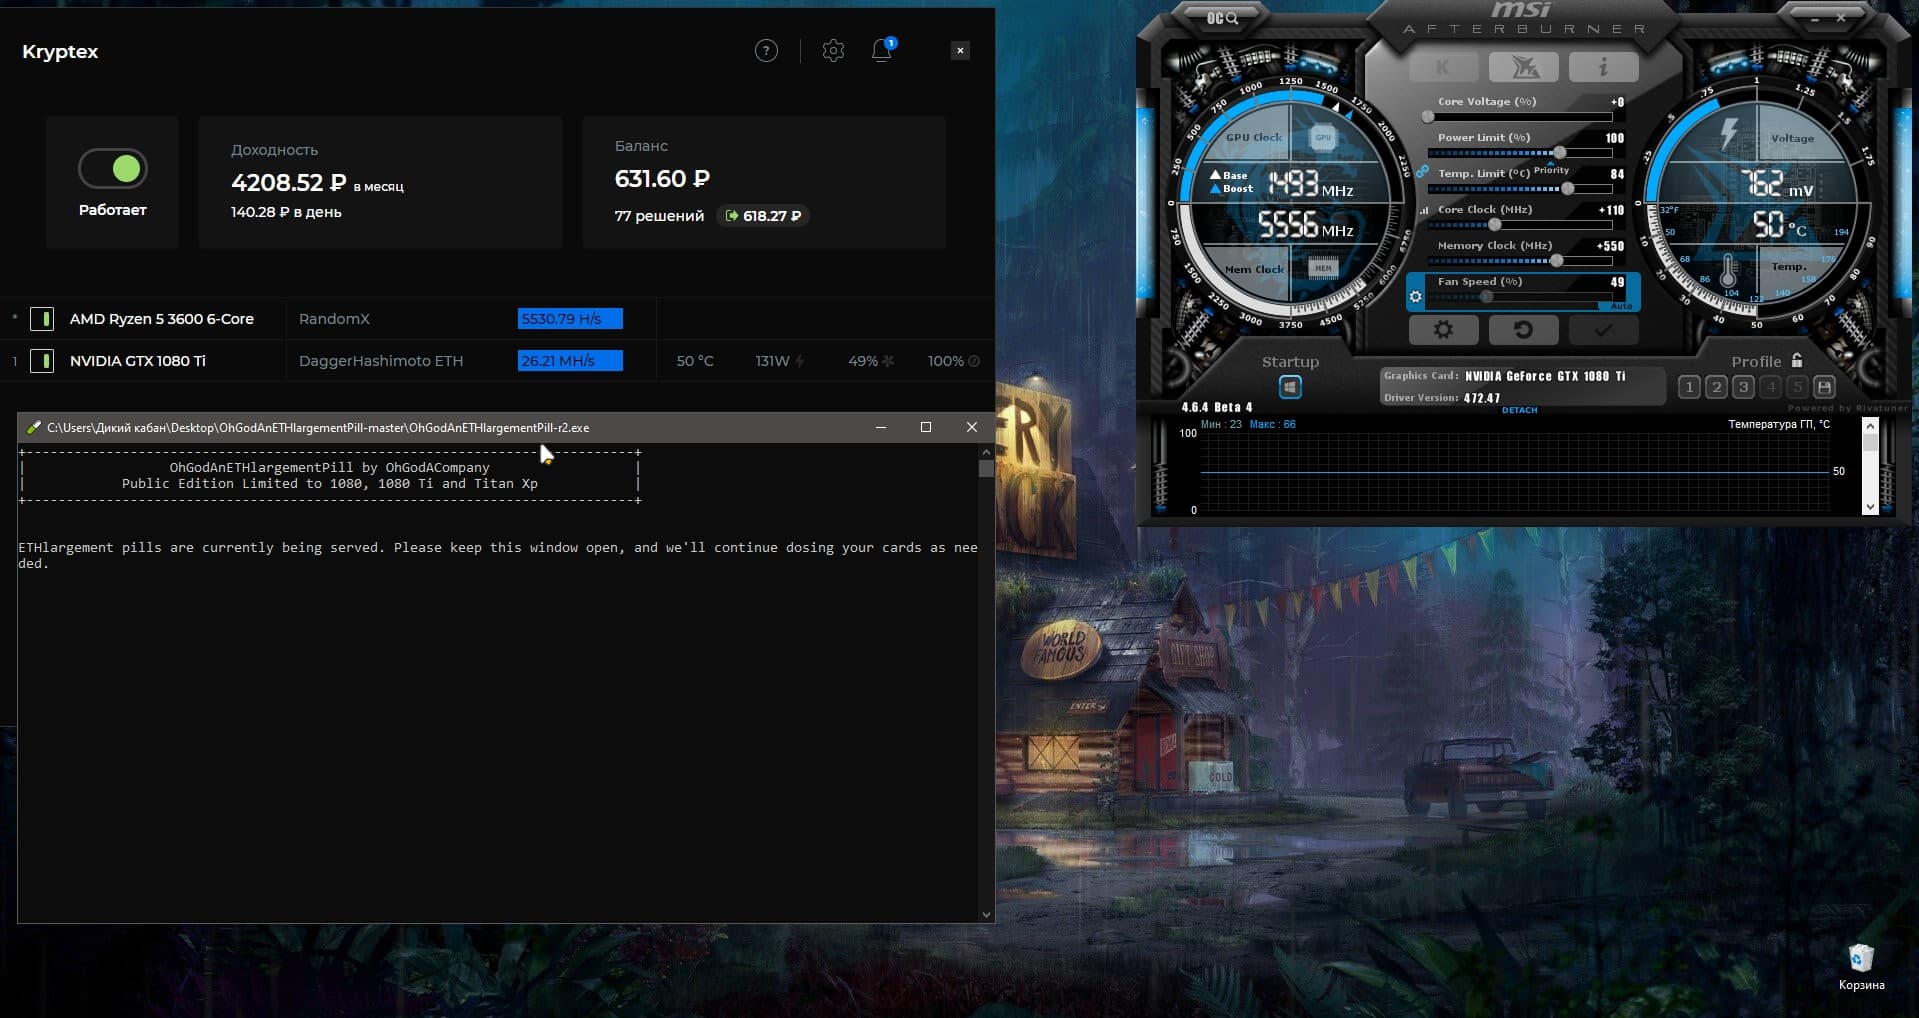Click the Fan Speed slider handle
The height and width of the screenshot is (1018, 1919).
pyautogui.click(x=1487, y=297)
